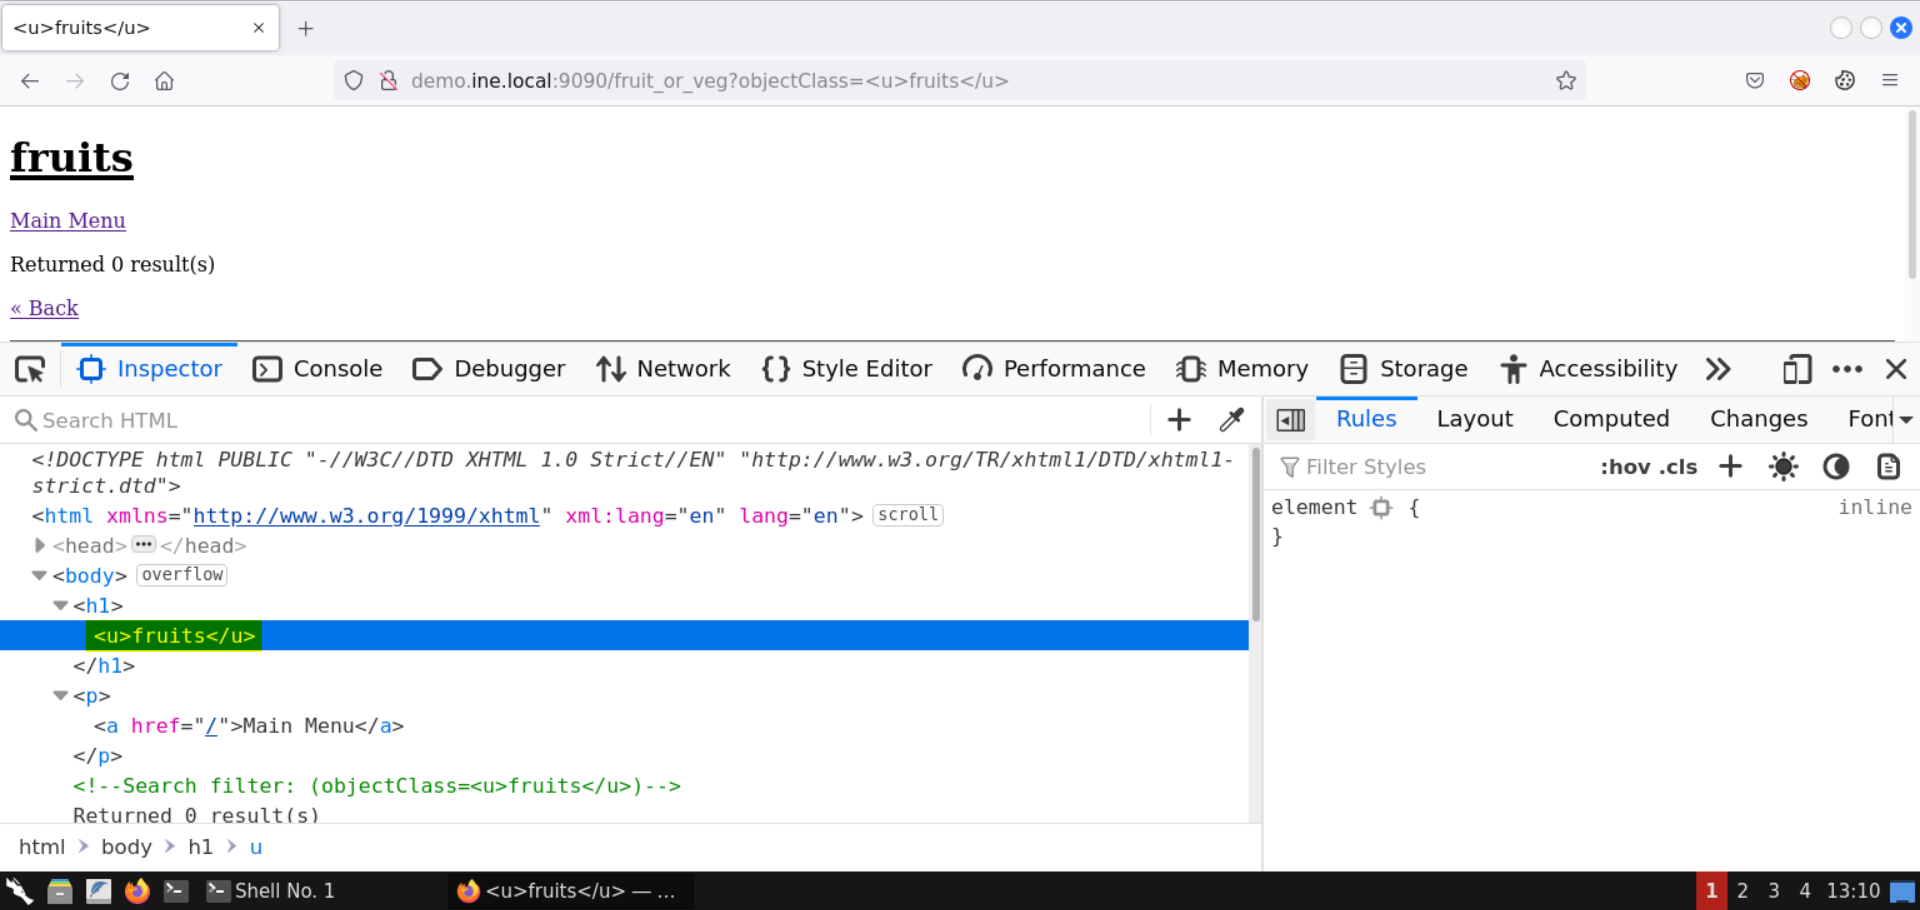Open Responsive Design Mode icon
Viewport: 1920px width, 910px height.
pos(1796,370)
